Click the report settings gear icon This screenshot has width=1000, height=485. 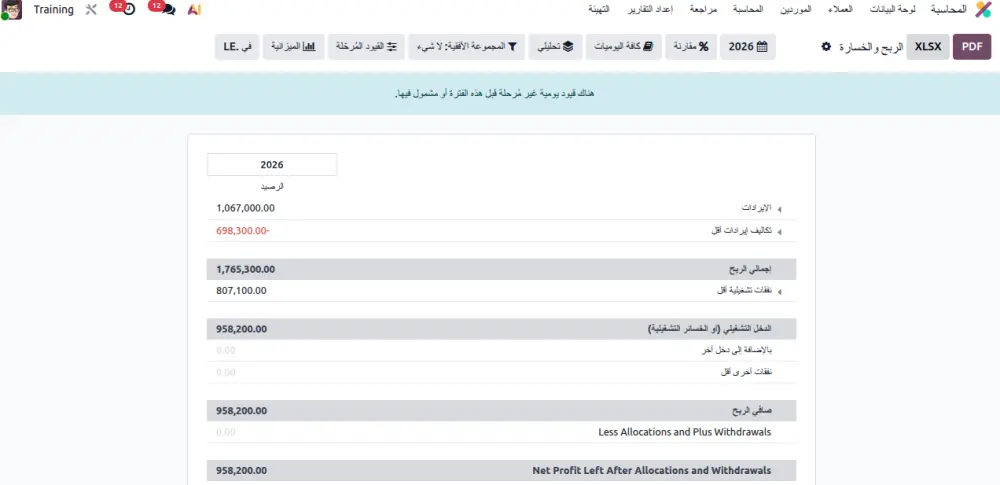826,47
